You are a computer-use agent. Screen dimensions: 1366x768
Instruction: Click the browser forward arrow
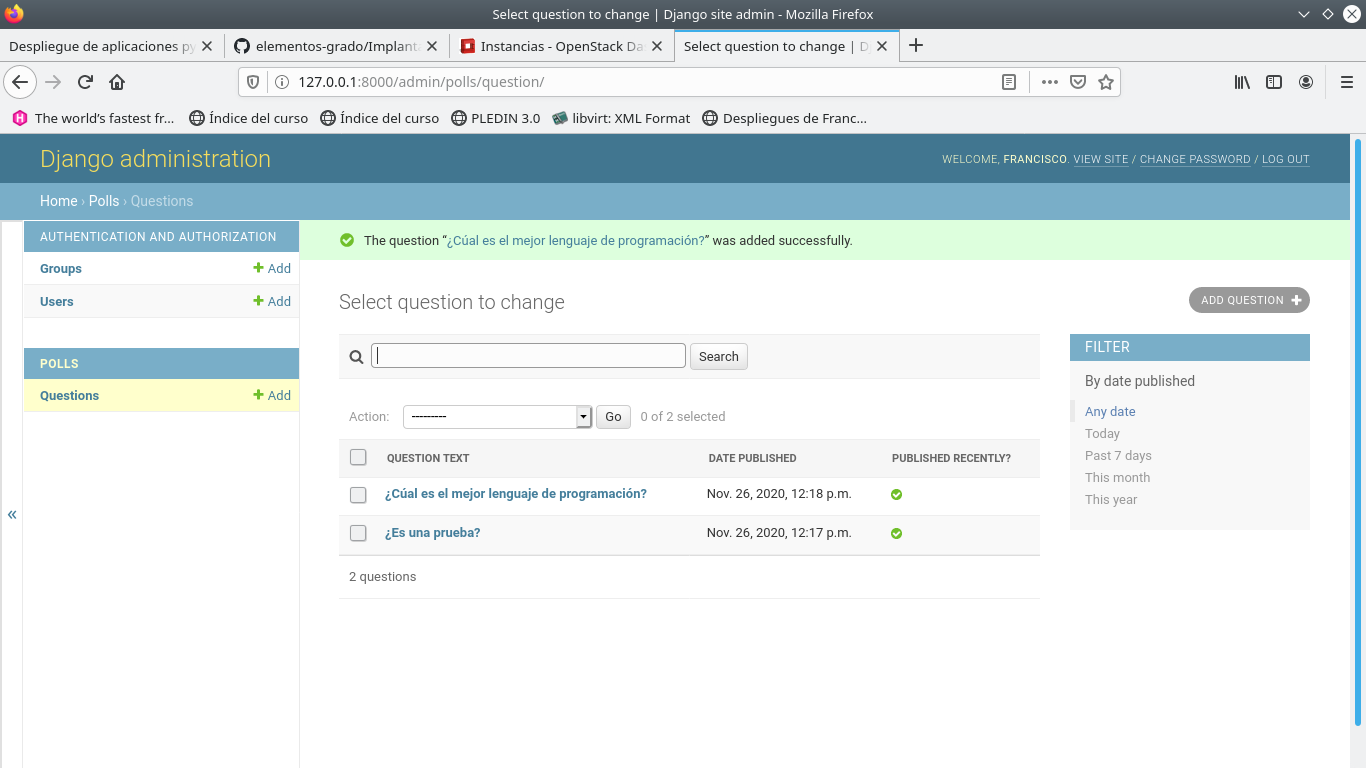(54, 82)
